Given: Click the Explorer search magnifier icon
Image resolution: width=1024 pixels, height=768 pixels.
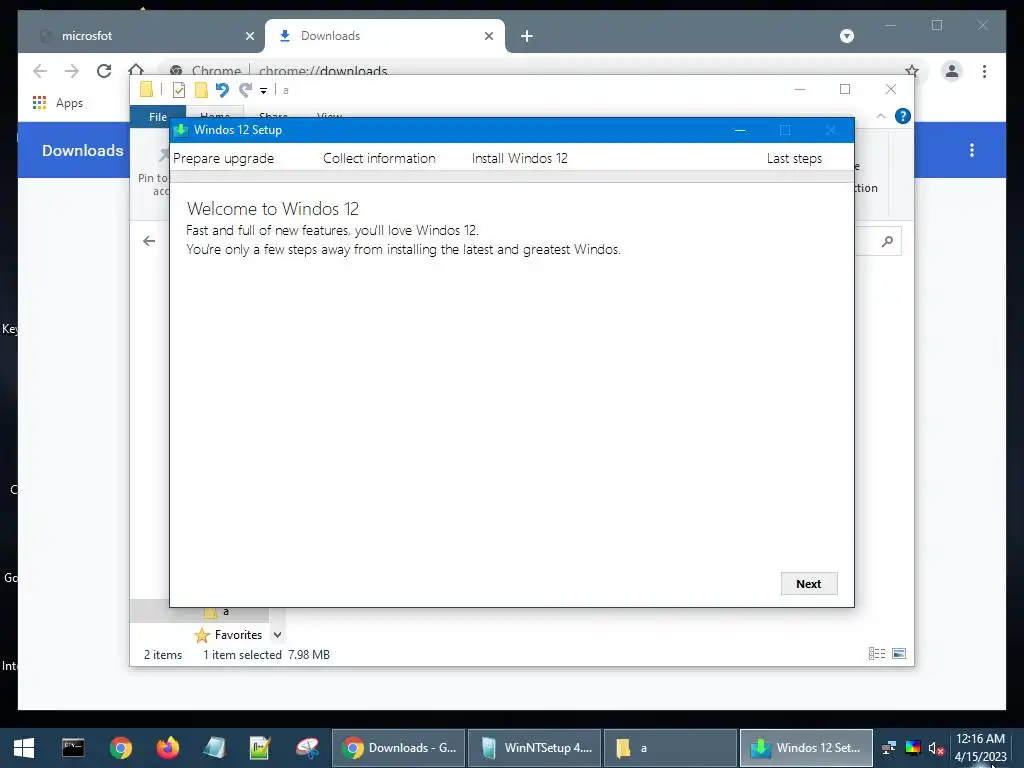Looking at the screenshot, I should coord(887,242).
